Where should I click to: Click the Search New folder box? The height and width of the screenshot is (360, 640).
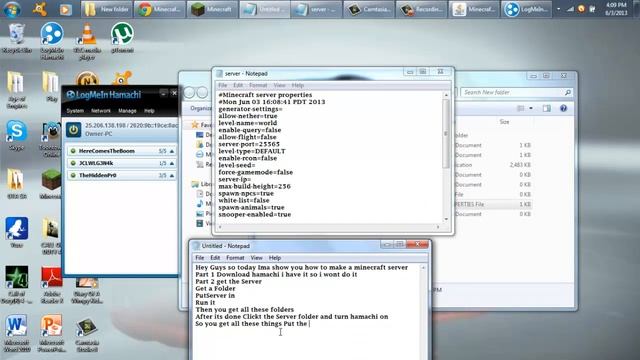(x=516, y=93)
